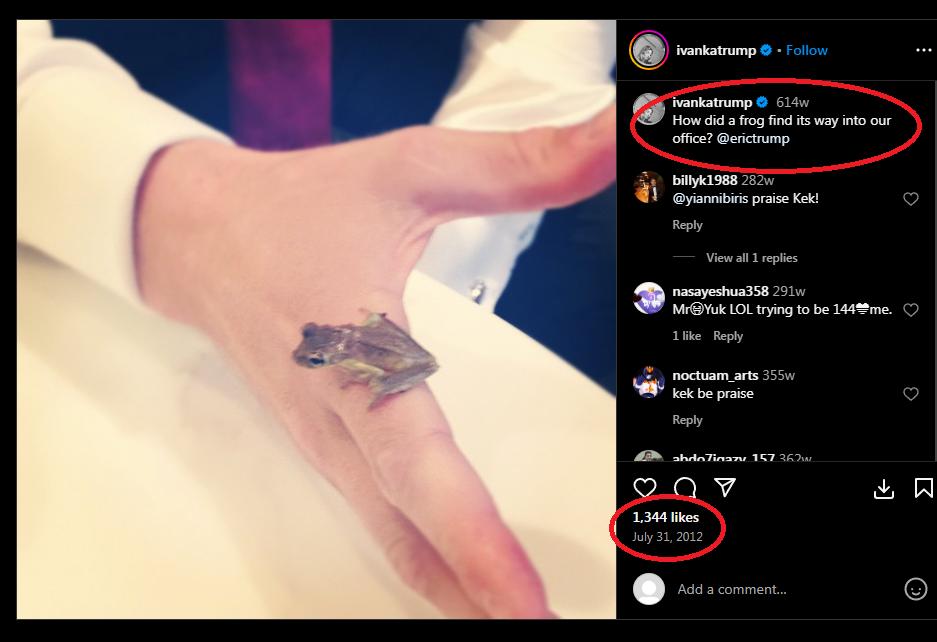Like the post with the heart icon
The width and height of the screenshot is (937, 642).
pos(645,488)
